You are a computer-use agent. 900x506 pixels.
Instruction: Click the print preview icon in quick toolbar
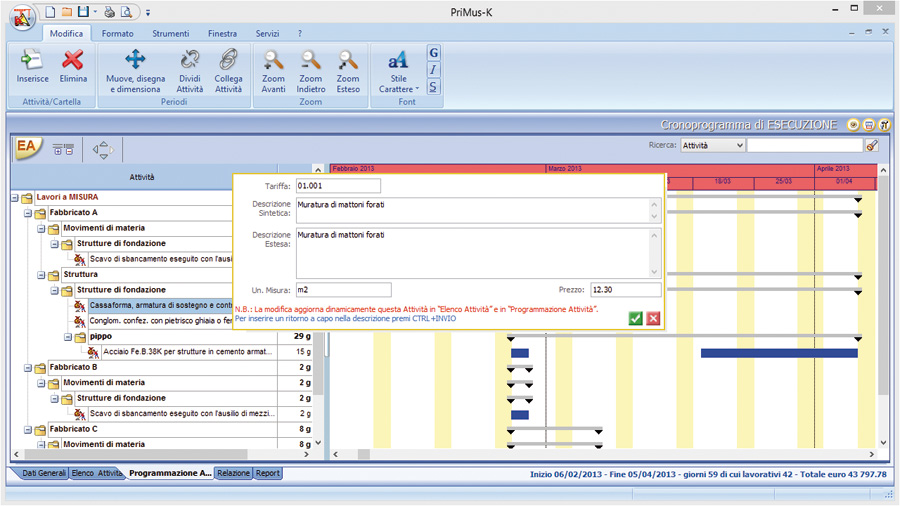click(126, 11)
